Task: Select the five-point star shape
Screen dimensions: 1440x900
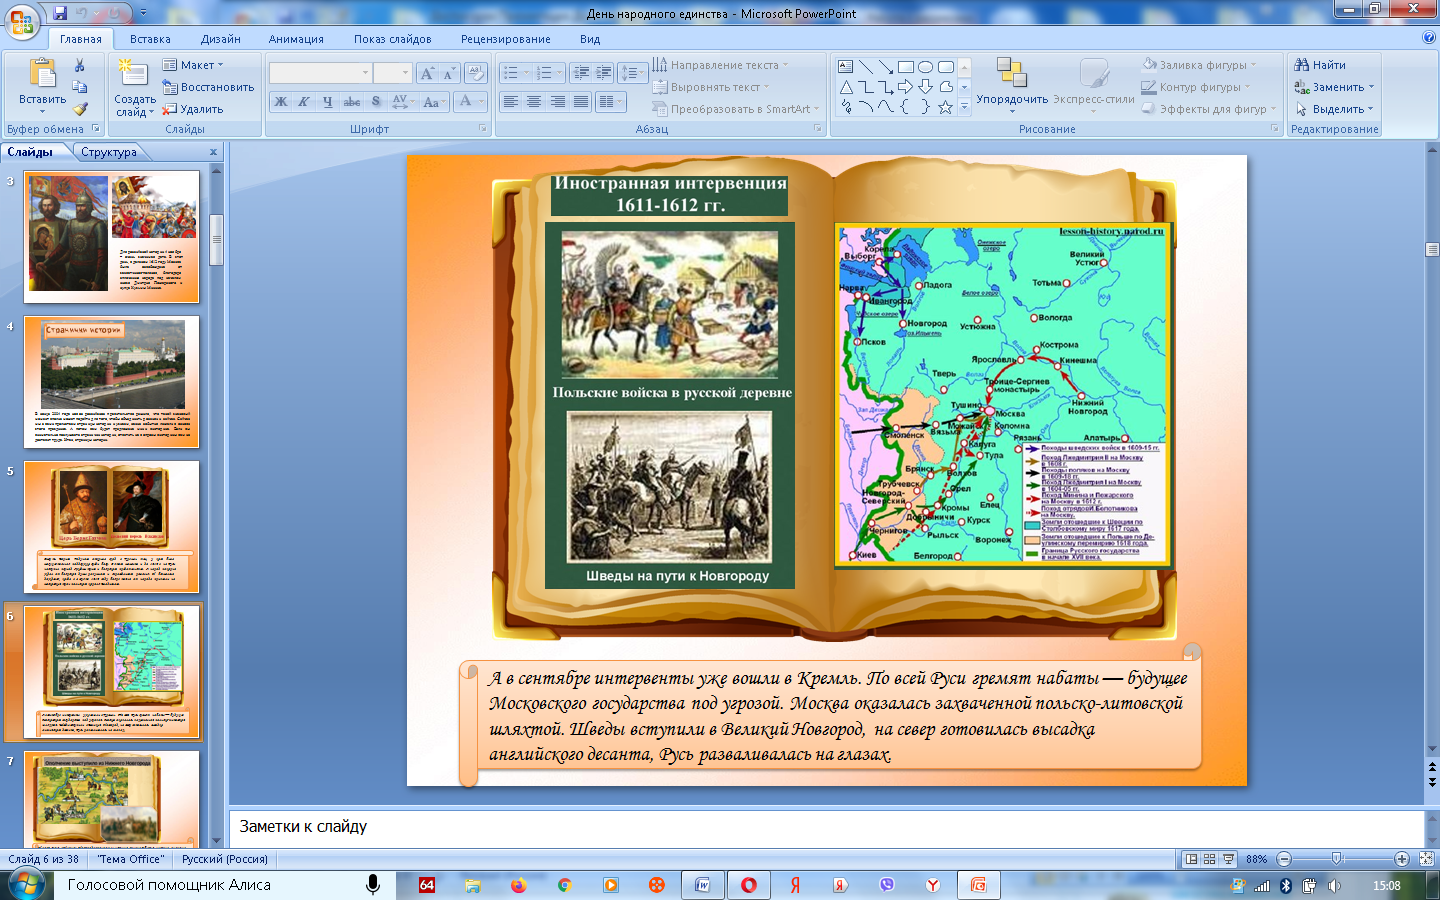Action: [x=945, y=107]
